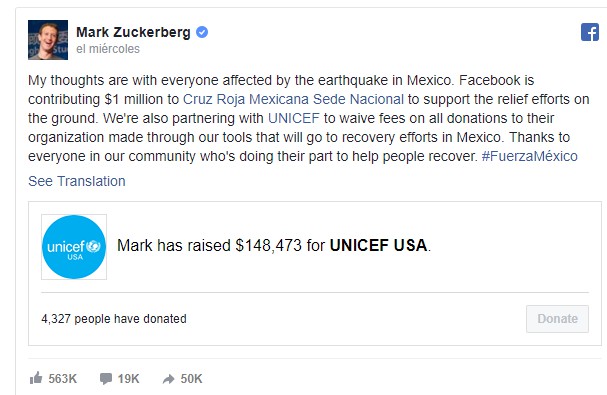Open the Mark Zuckerberg profile name link

pyautogui.click(x=133, y=32)
